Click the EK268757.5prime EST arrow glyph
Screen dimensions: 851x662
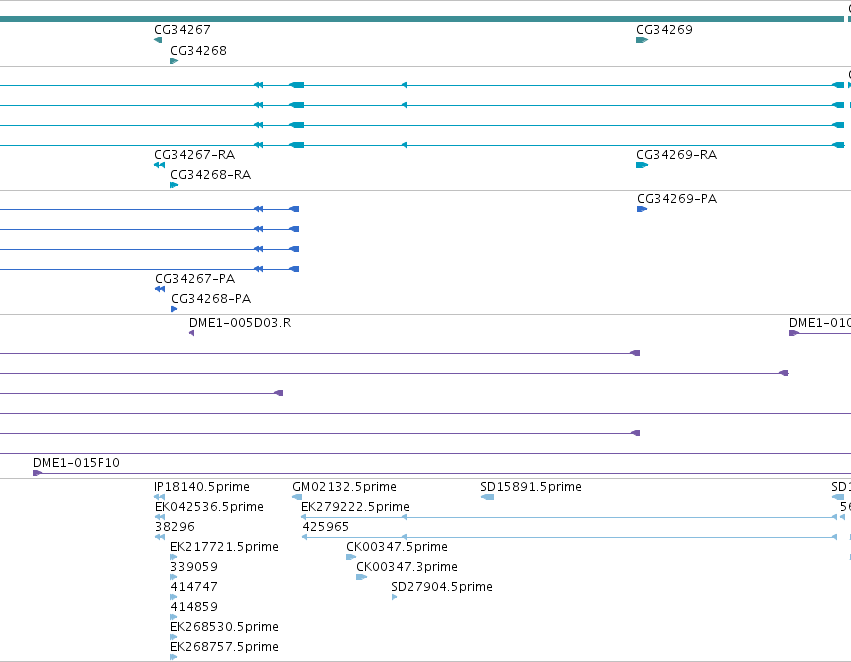pos(174,657)
